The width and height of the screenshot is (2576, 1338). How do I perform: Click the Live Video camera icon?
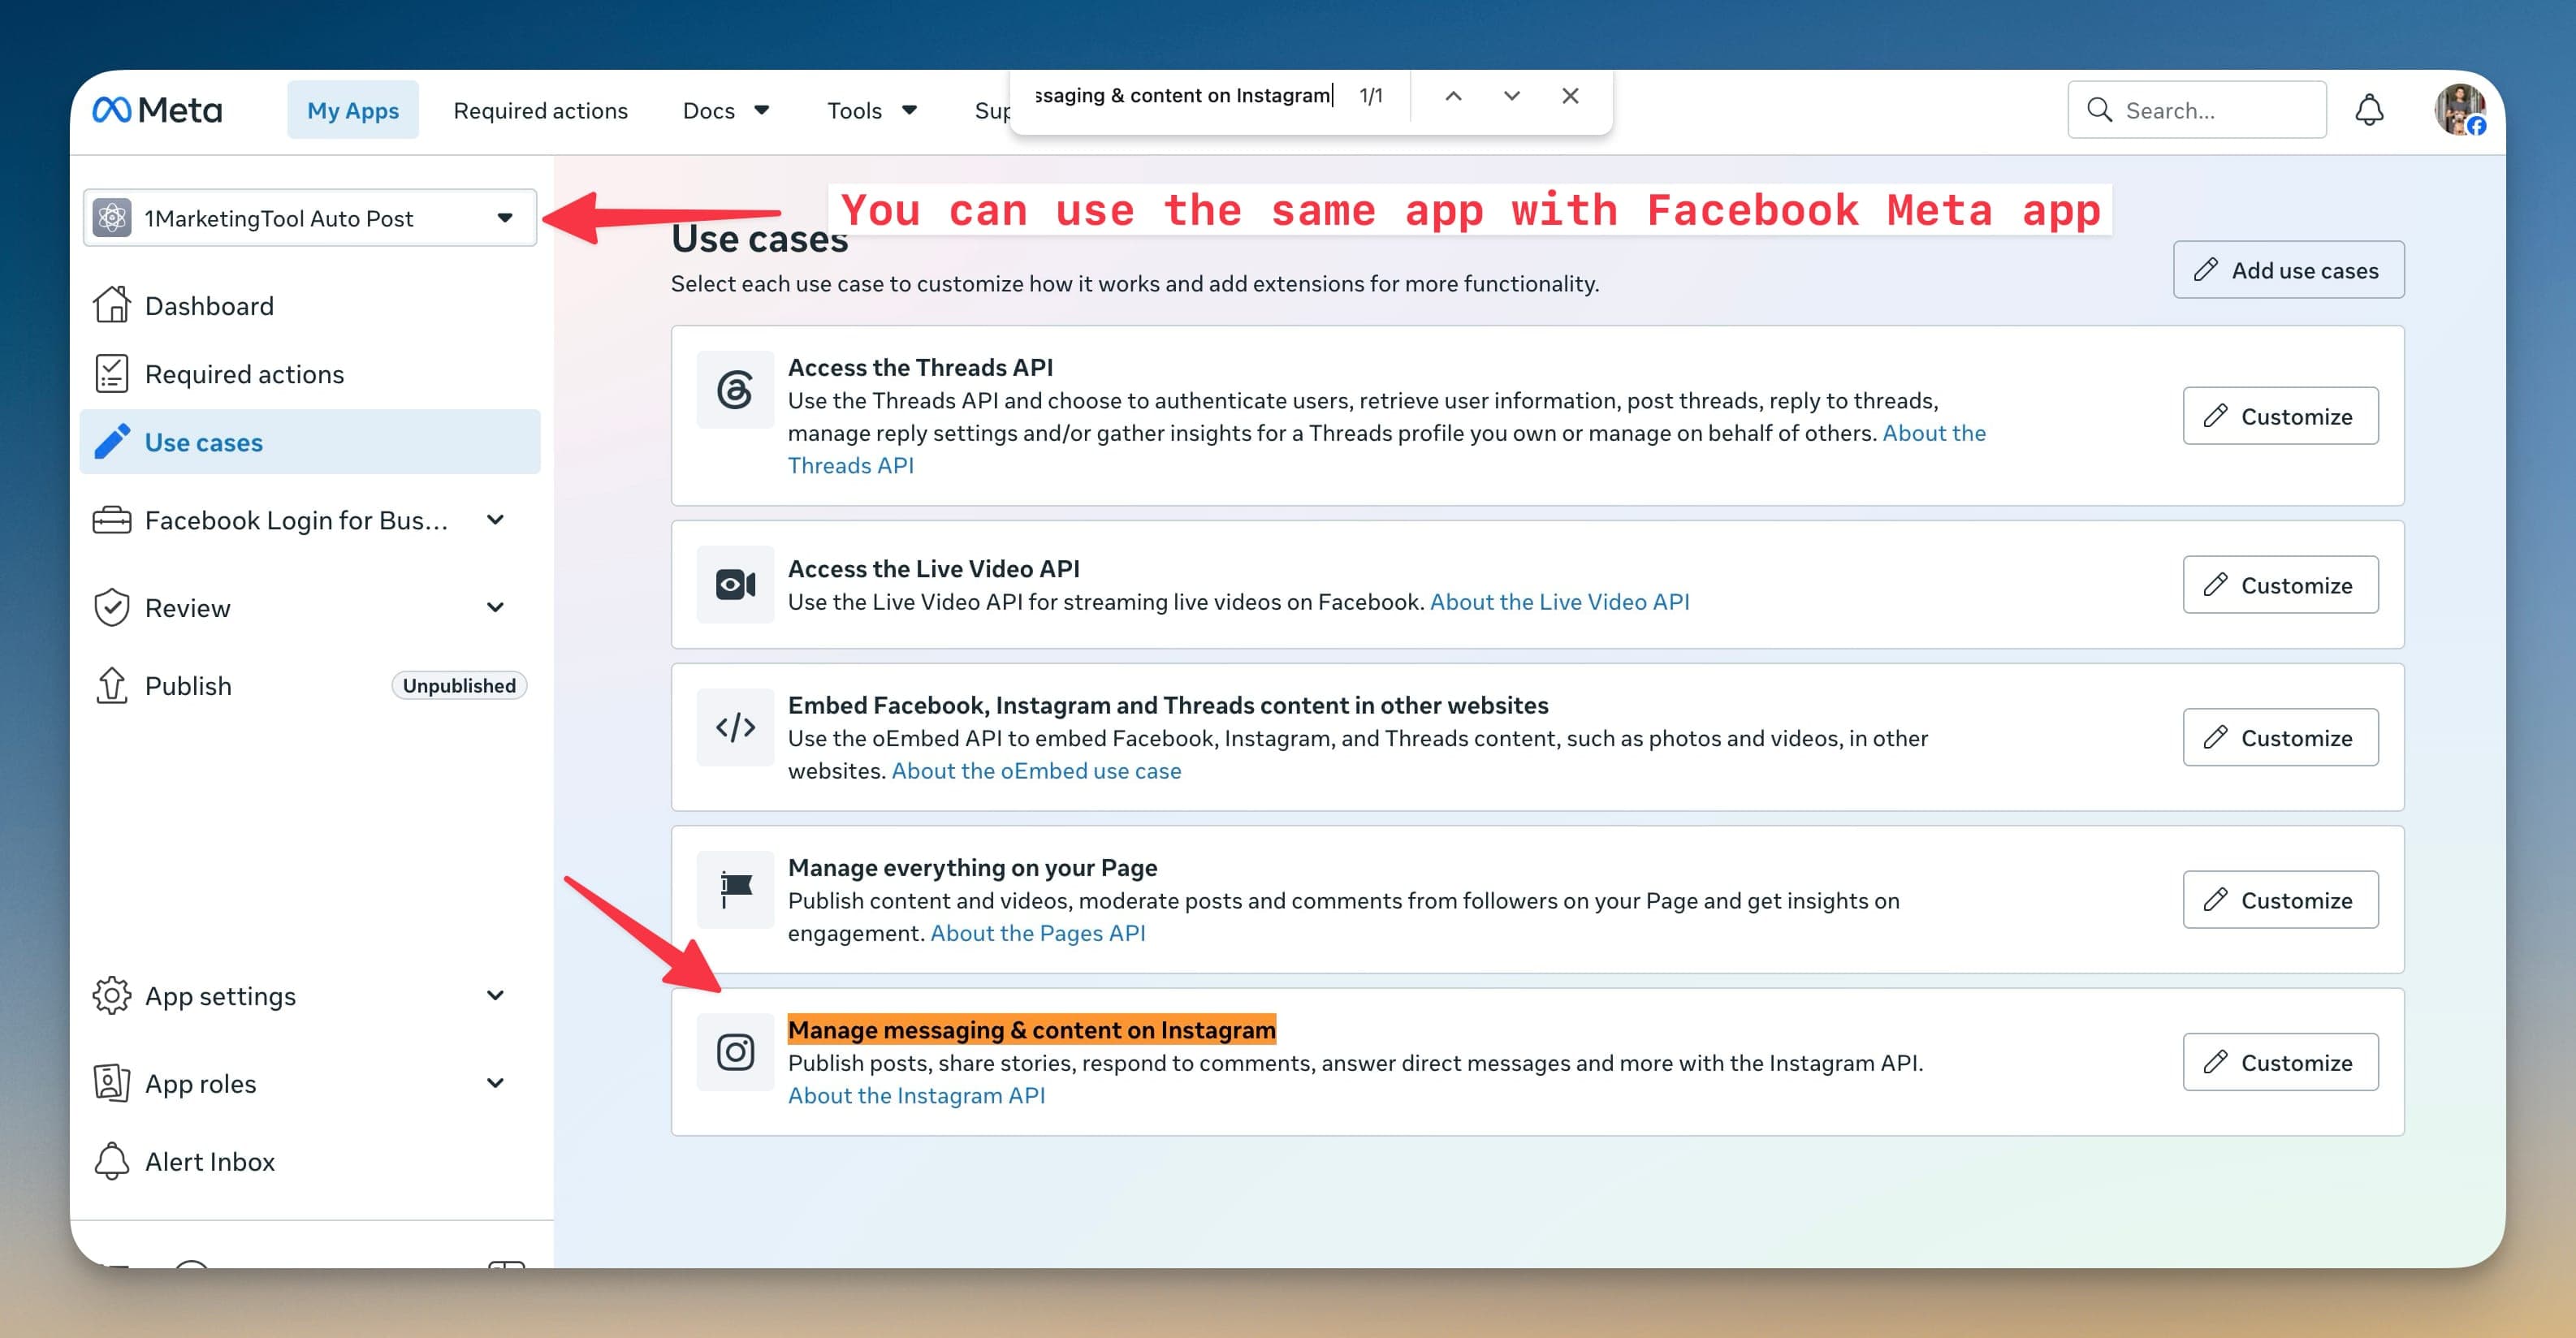pos(735,584)
